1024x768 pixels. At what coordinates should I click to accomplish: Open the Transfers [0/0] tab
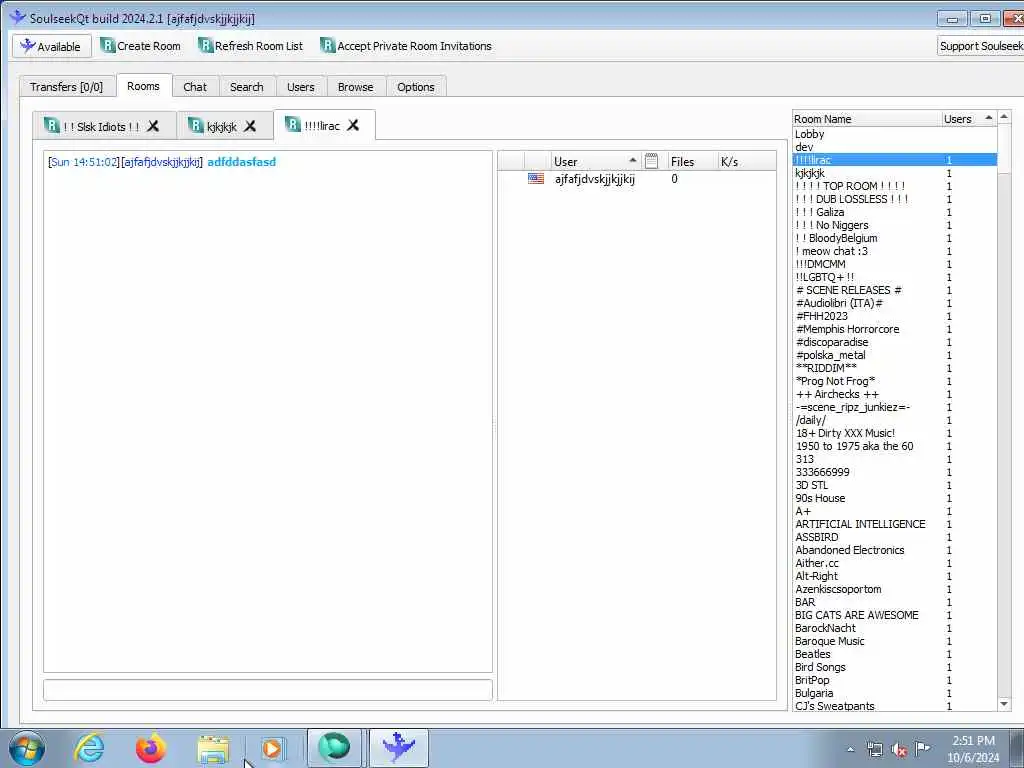[x=67, y=87]
